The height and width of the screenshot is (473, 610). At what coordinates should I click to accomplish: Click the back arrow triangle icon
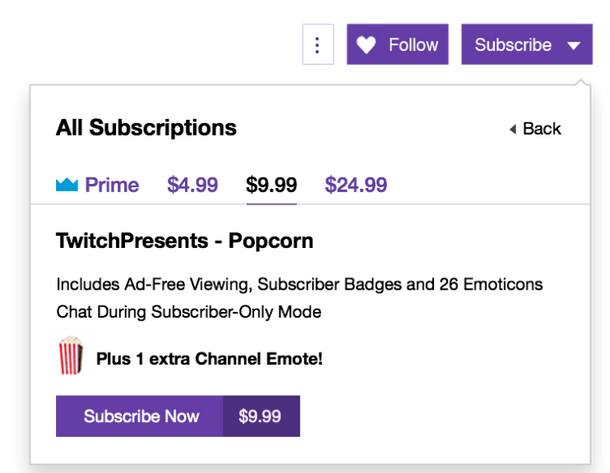point(513,129)
